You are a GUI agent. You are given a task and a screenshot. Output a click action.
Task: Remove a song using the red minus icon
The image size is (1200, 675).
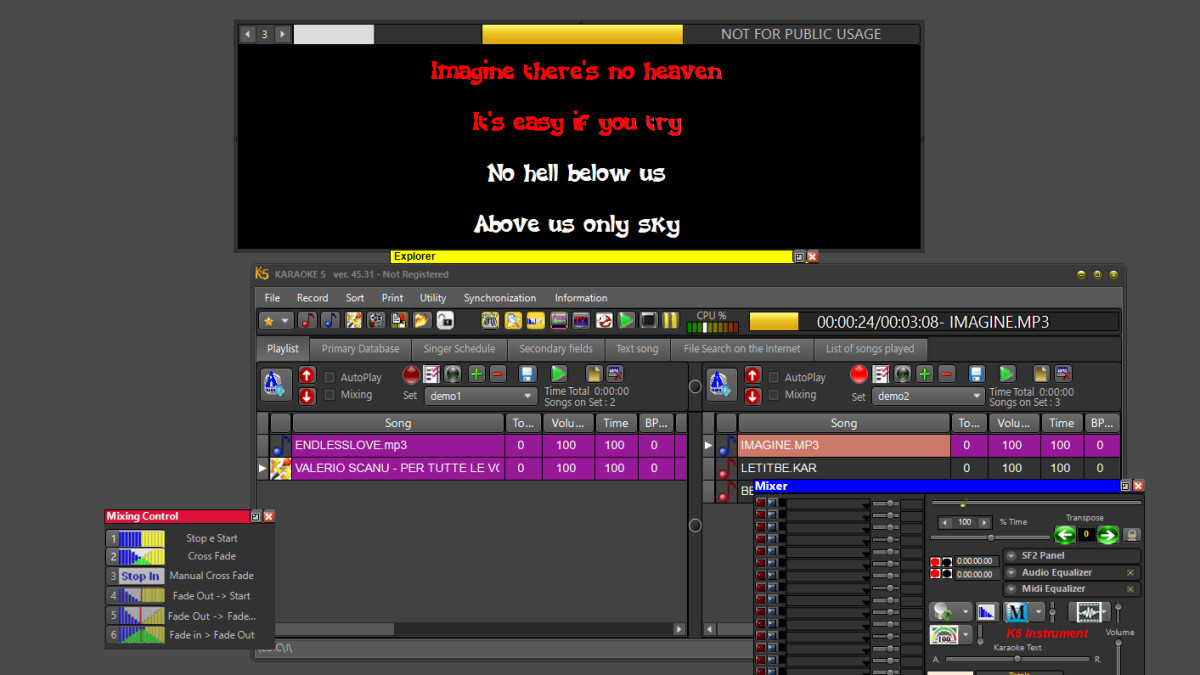(x=497, y=373)
